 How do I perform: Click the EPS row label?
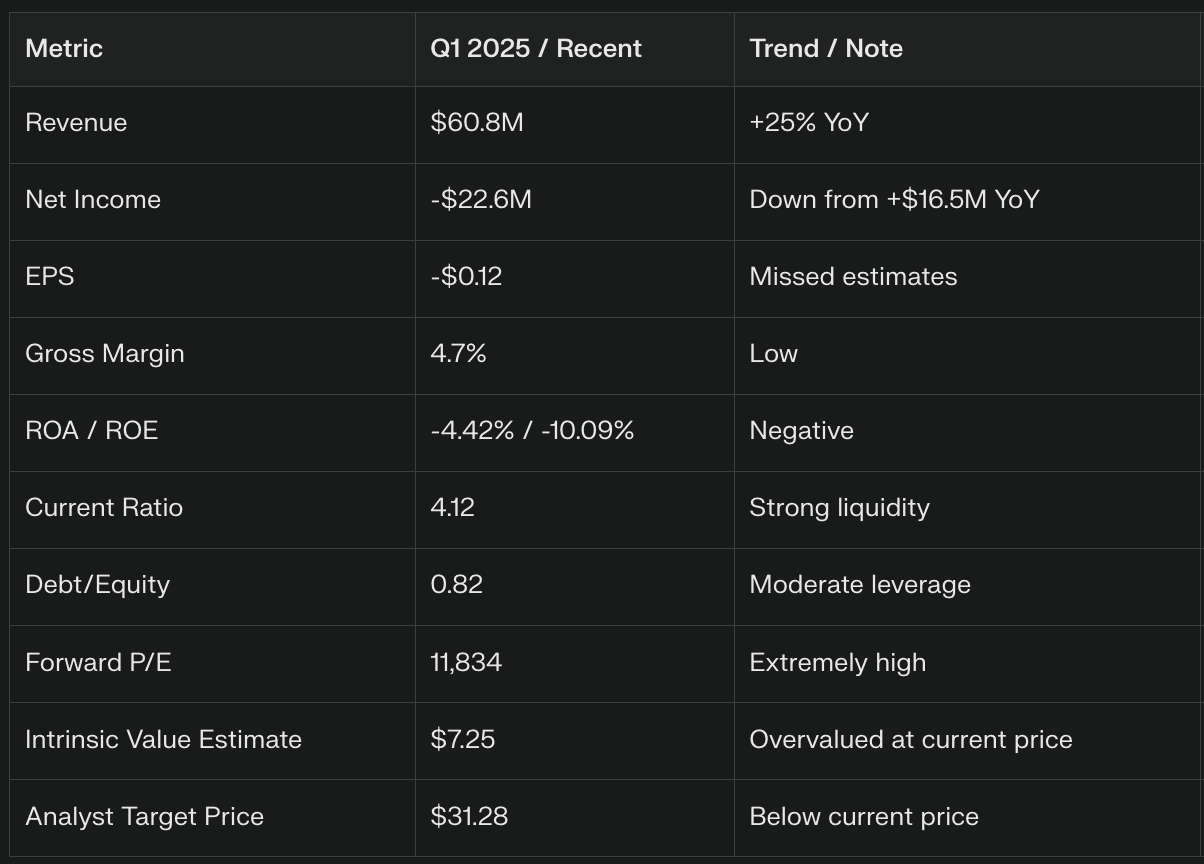[x=50, y=277]
